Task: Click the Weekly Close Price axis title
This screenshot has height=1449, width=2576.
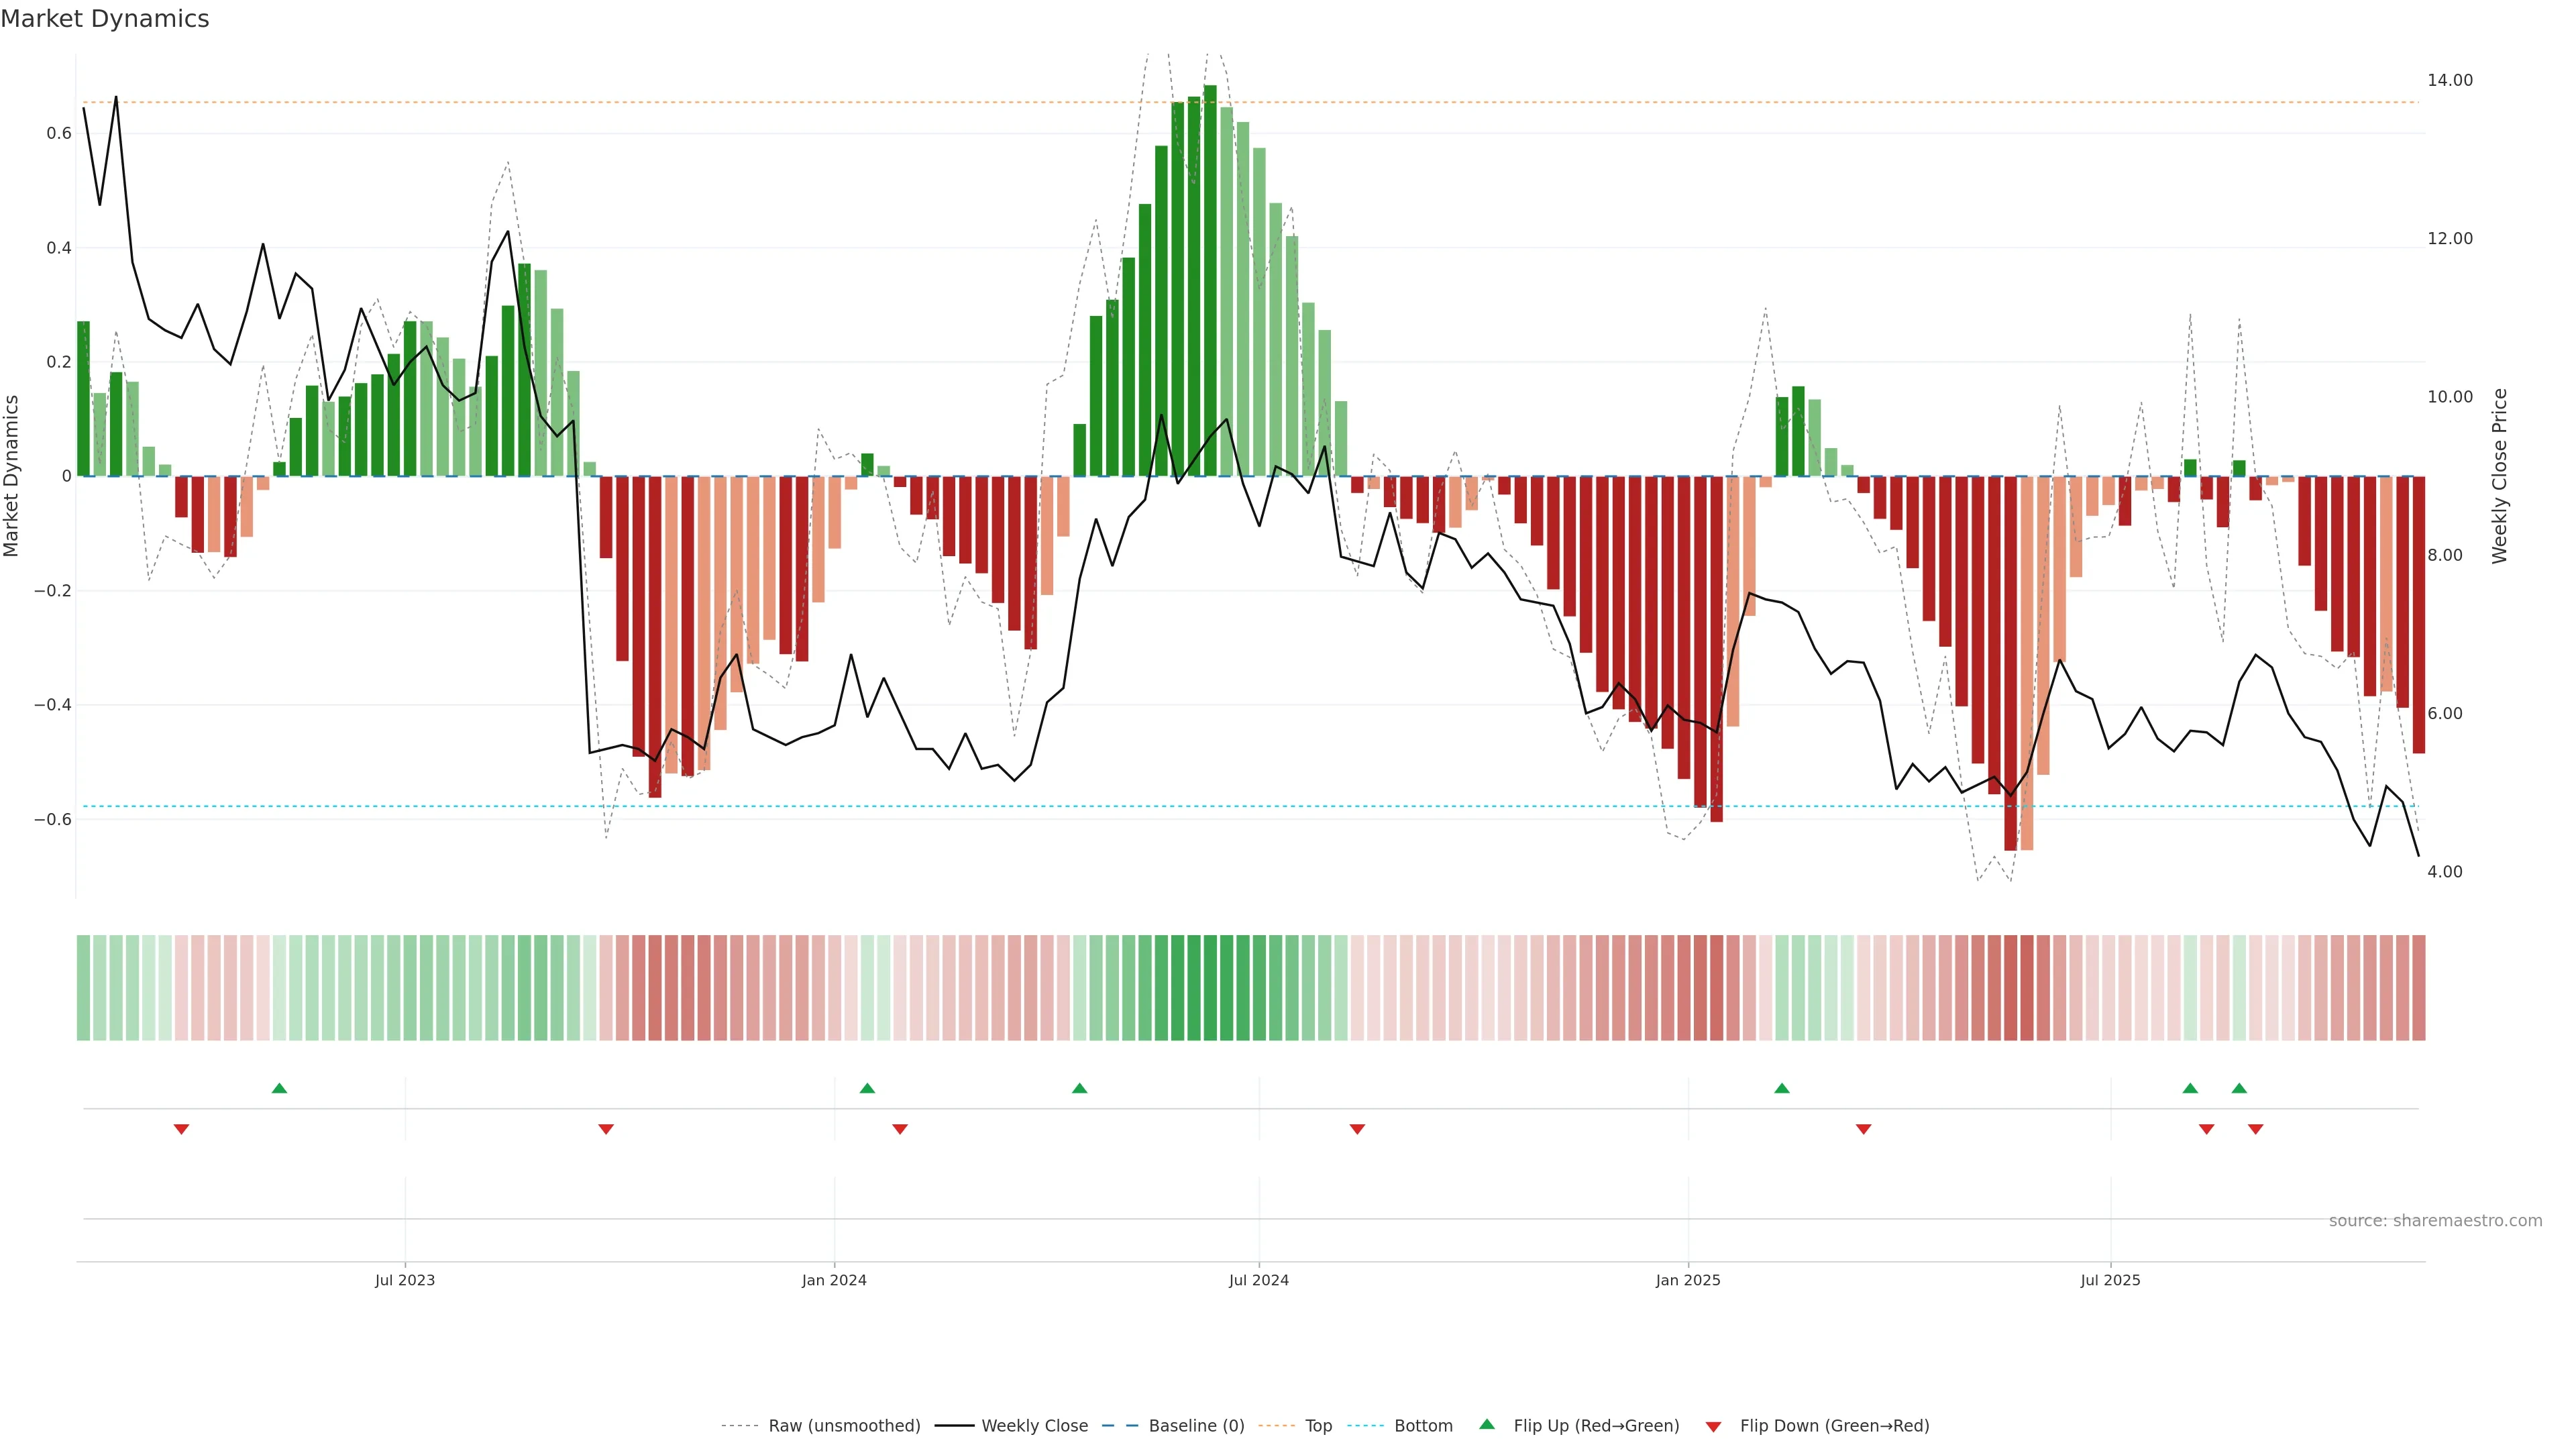Action: tap(2499, 476)
